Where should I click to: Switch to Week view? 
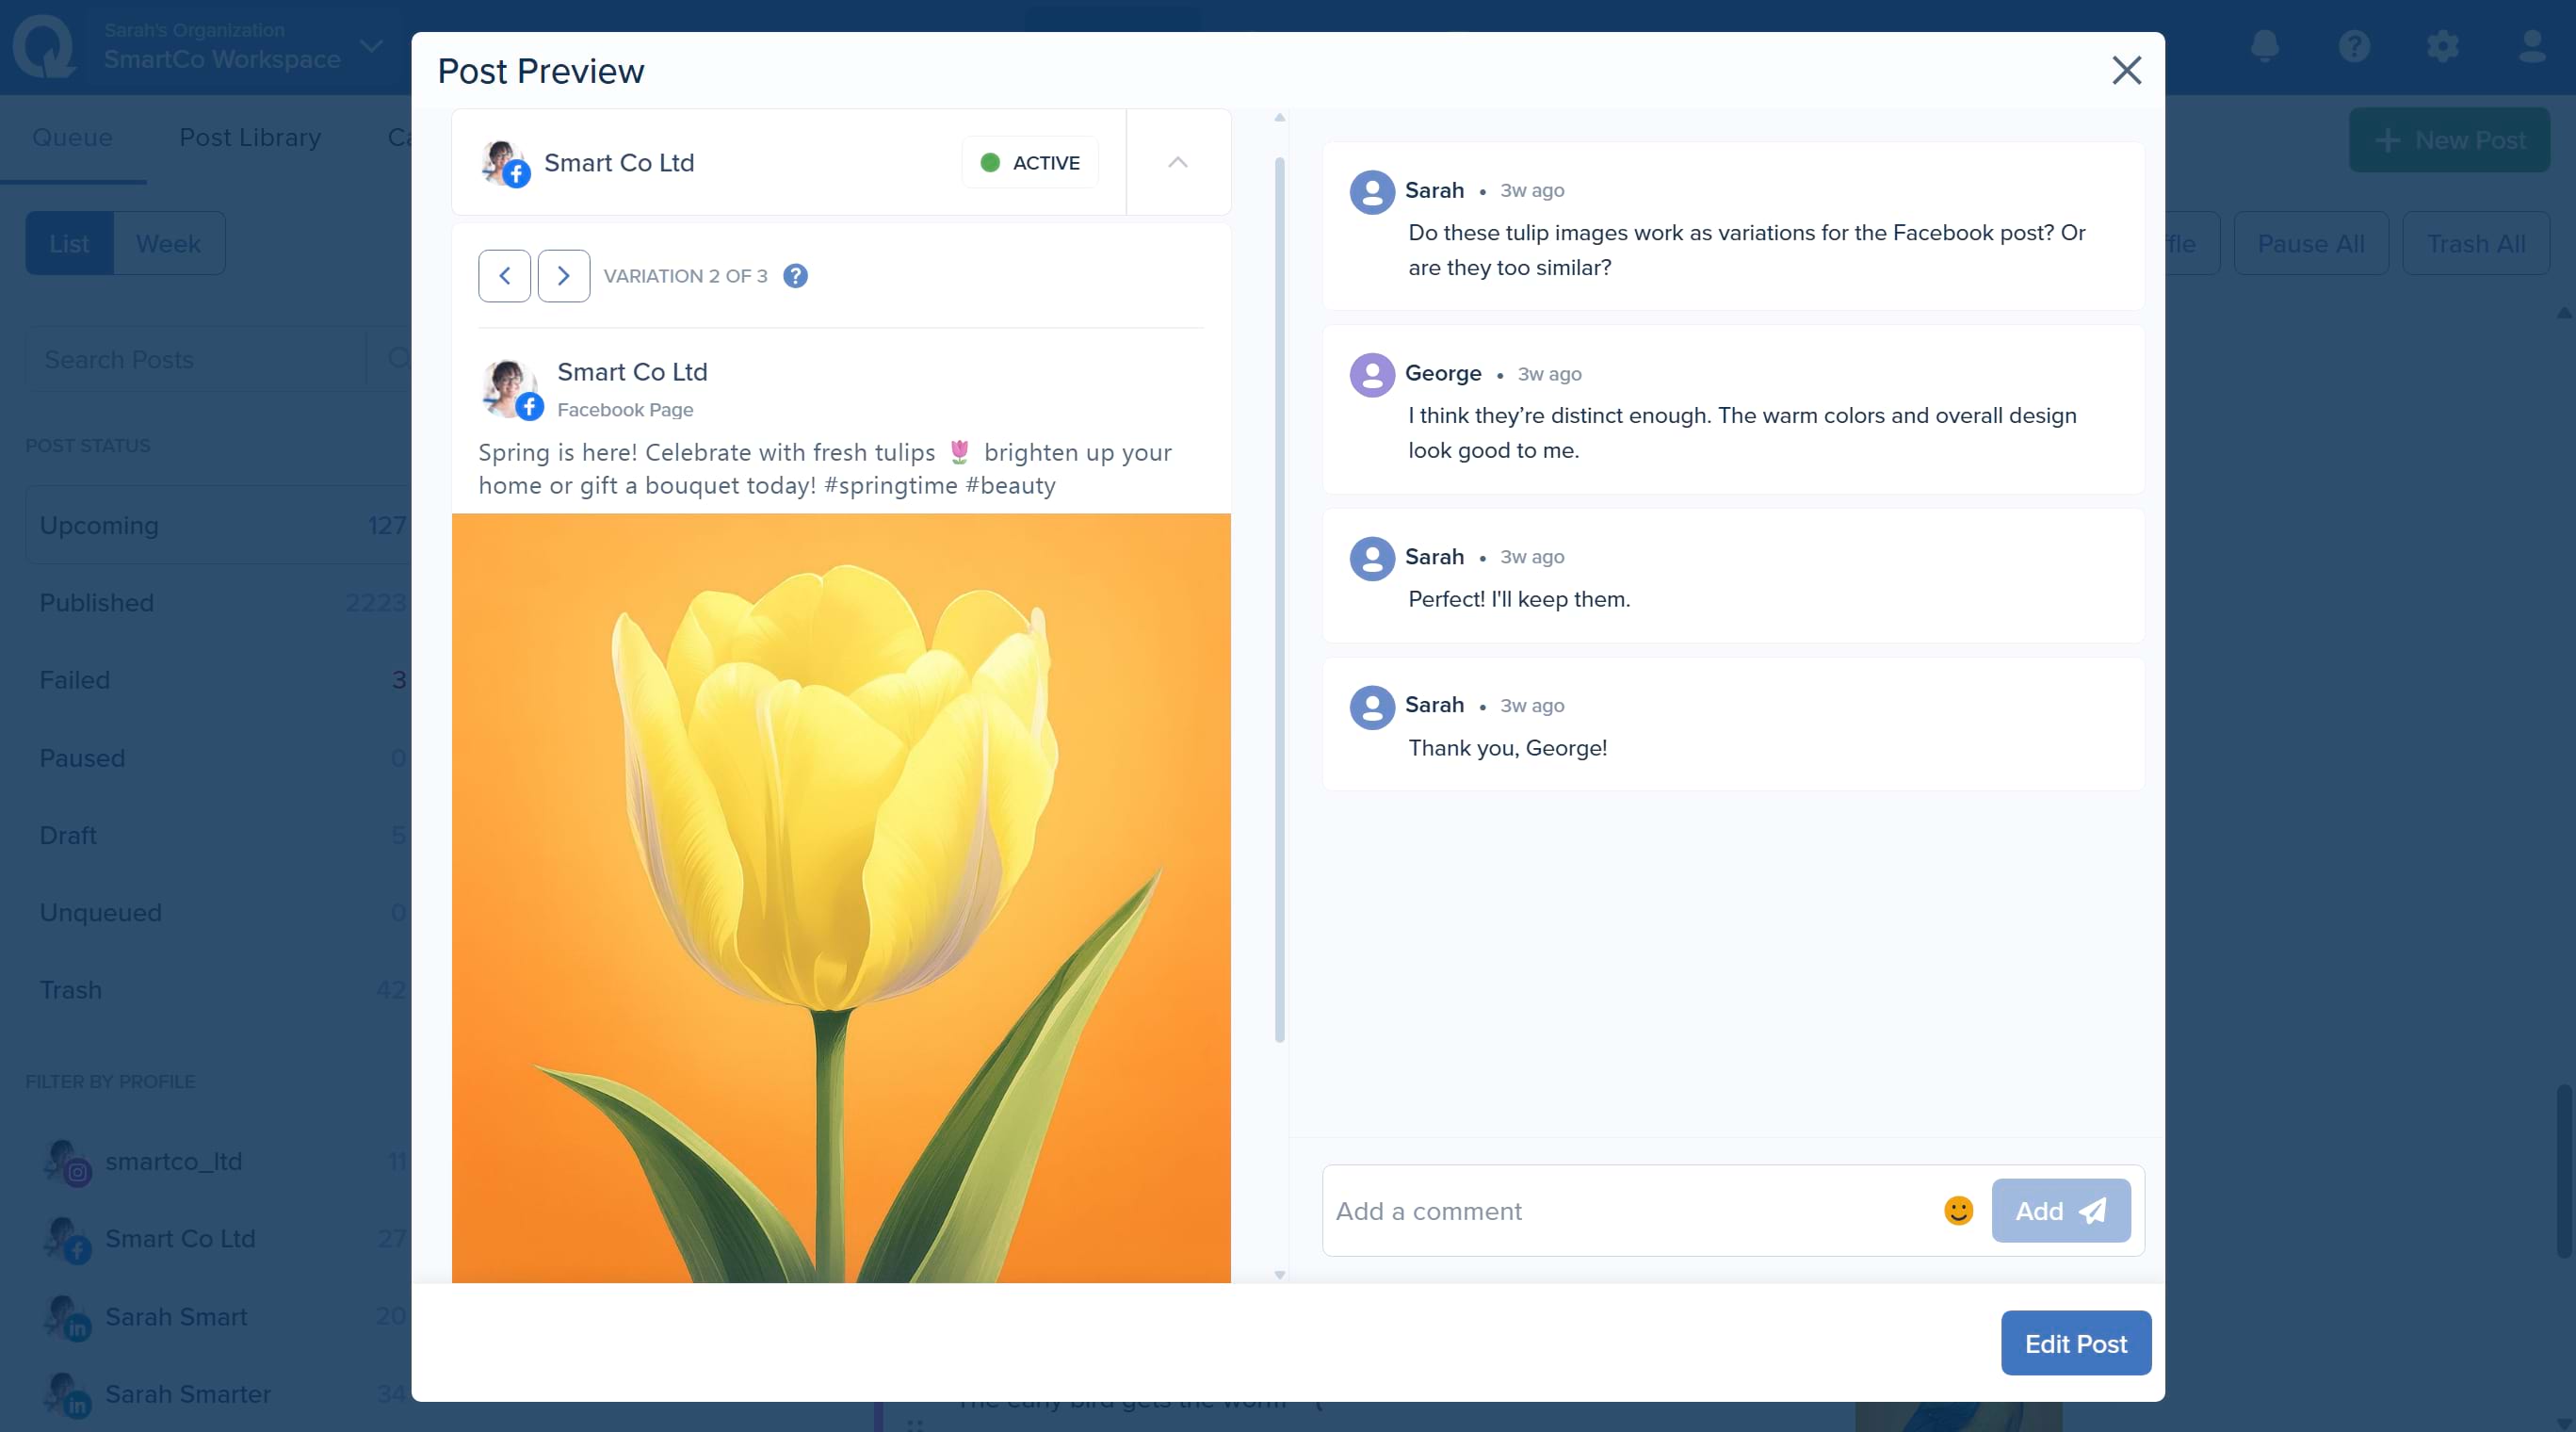coord(168,243)
